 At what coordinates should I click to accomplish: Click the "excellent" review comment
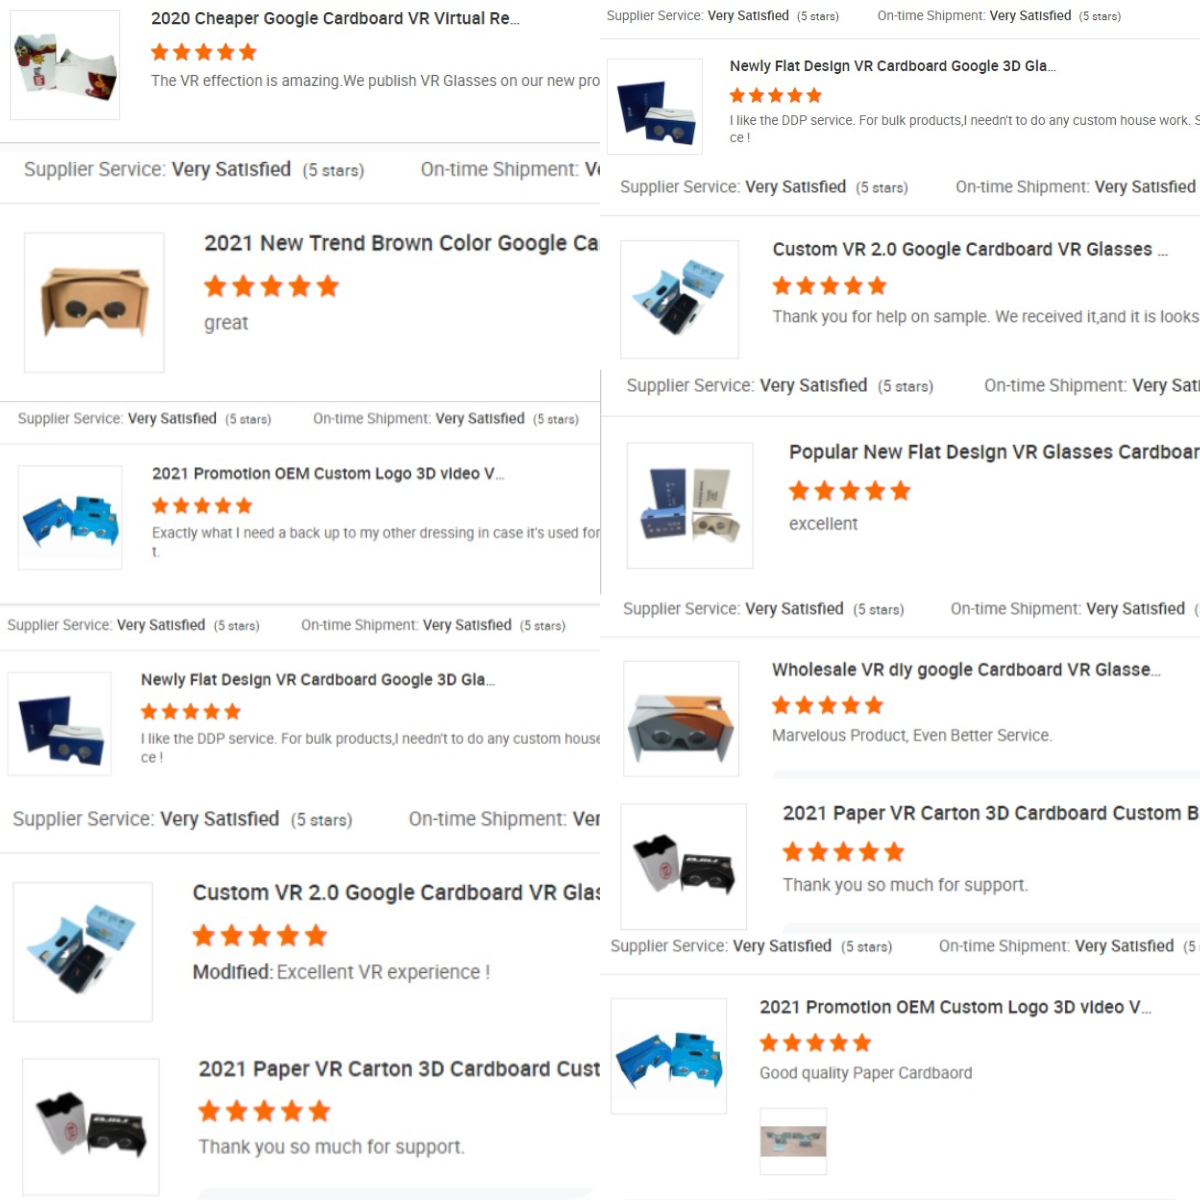point(823,524)
